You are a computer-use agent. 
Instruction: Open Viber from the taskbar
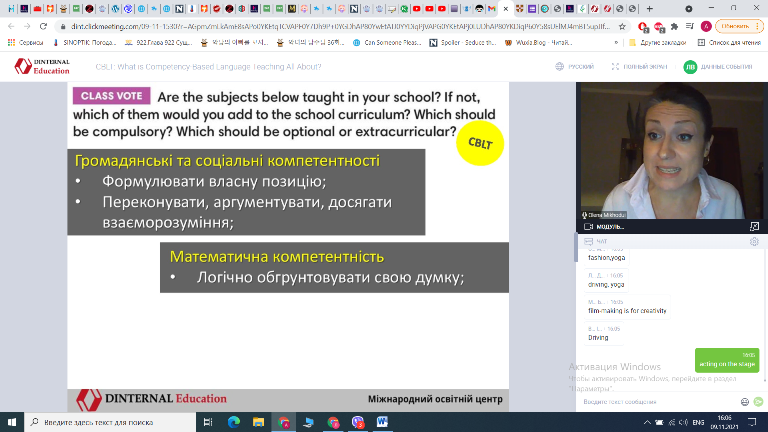click(358, 422)
